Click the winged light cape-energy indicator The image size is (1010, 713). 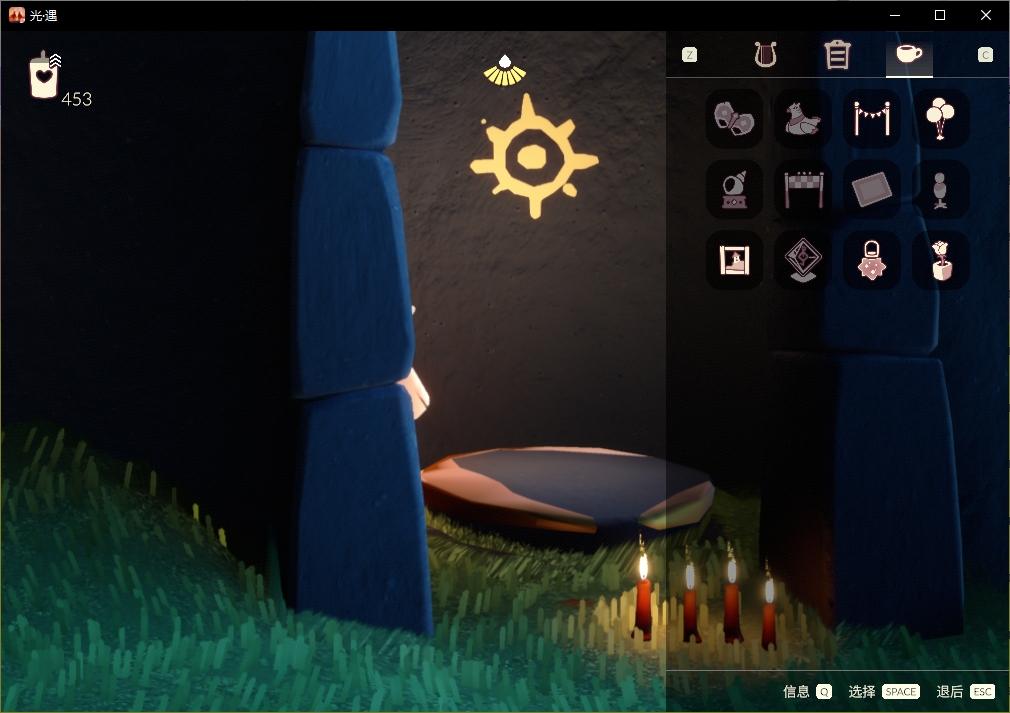[505, 71]
